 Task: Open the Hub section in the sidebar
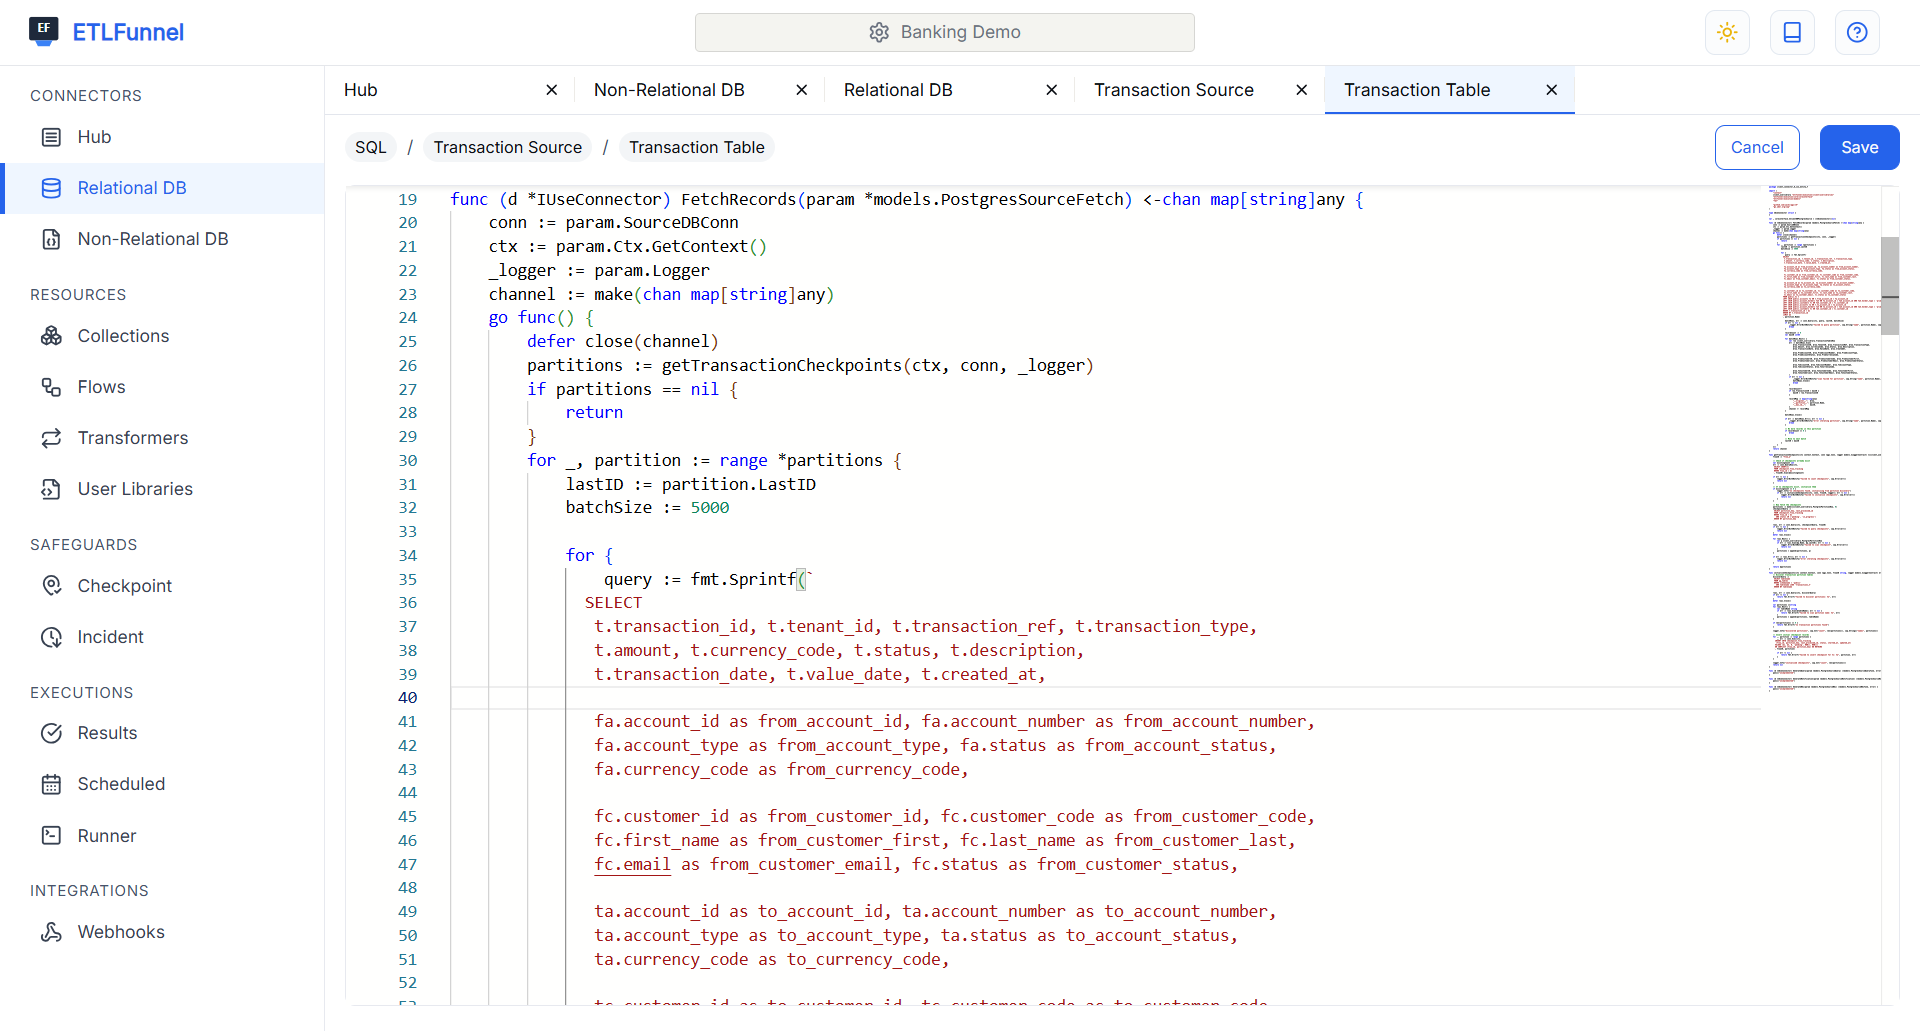(94, 137)
